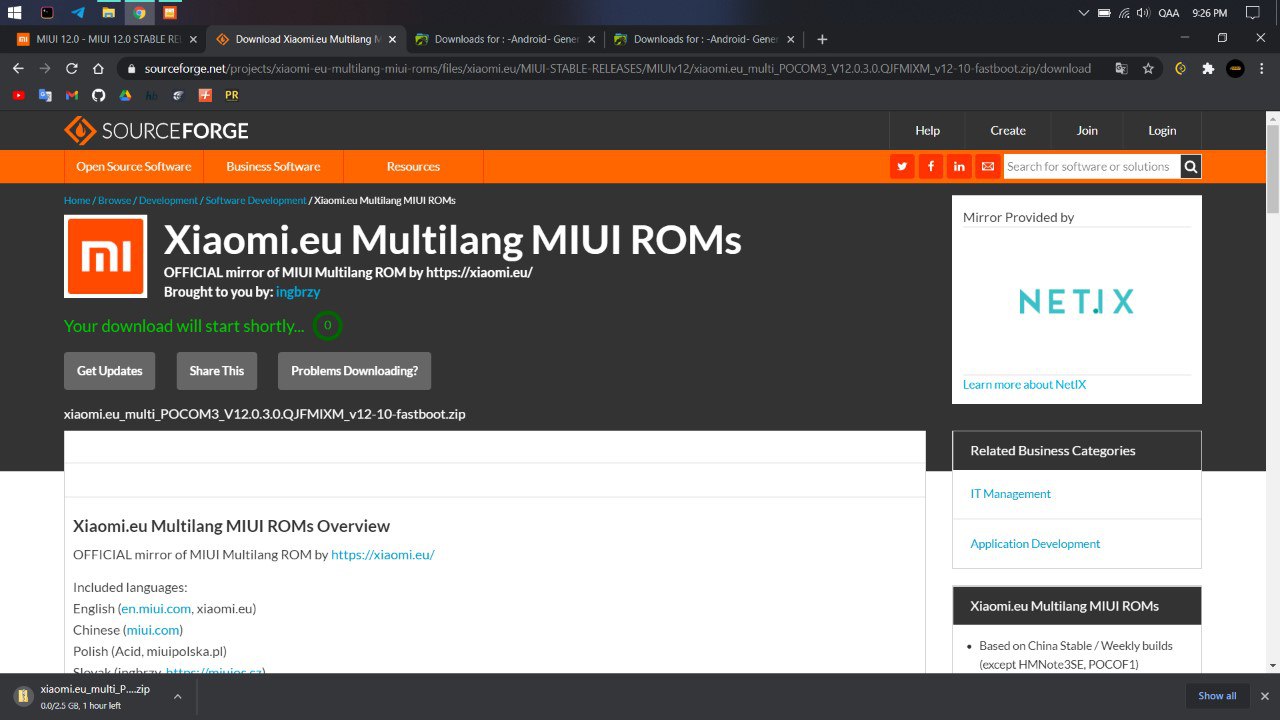Open the Google Drive bookmark
Image resolution: width=1280 pixels, height=720 pixels.
point(125,95)
